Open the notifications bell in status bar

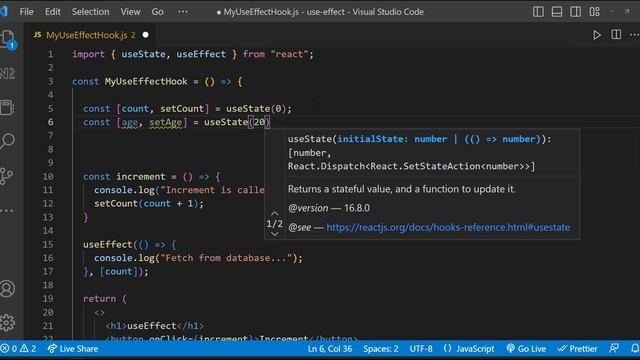coord(635,349)
